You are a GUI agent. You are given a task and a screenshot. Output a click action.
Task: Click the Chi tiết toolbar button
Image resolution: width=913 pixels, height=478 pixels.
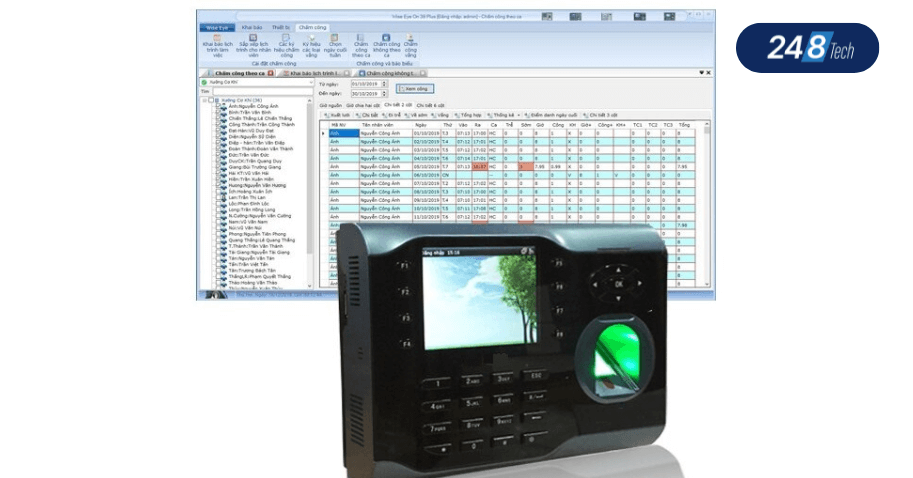[367, 115]
